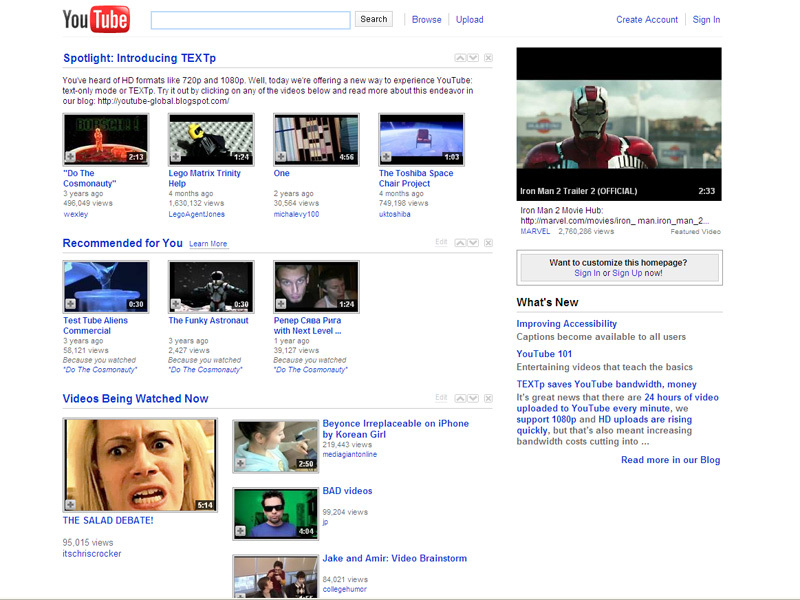Click MARVEL channel link
Screen dimensions: 800x600
tap(535, 231)
